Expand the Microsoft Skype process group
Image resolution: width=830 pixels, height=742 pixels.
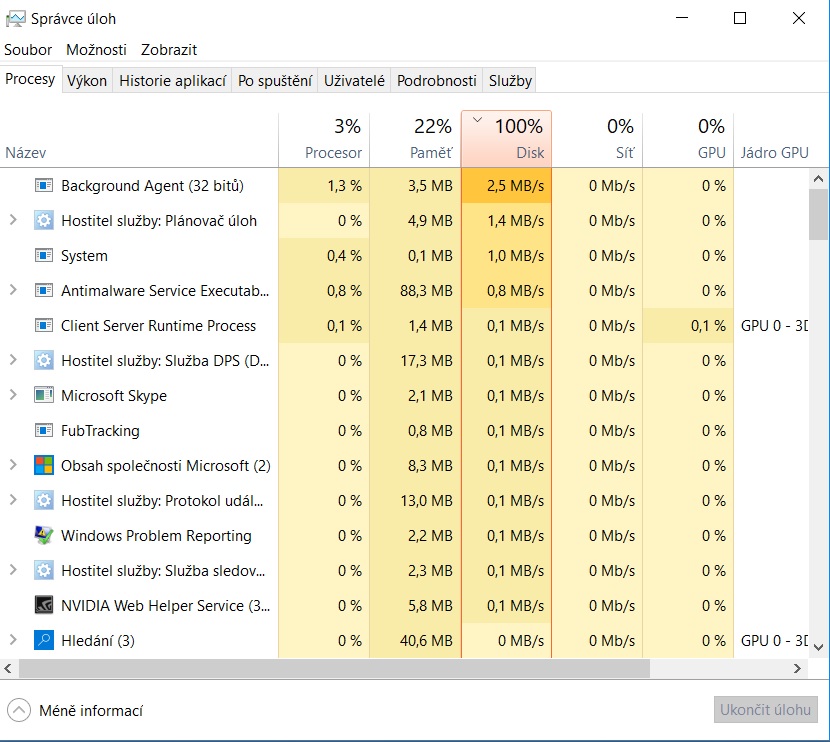13,396
